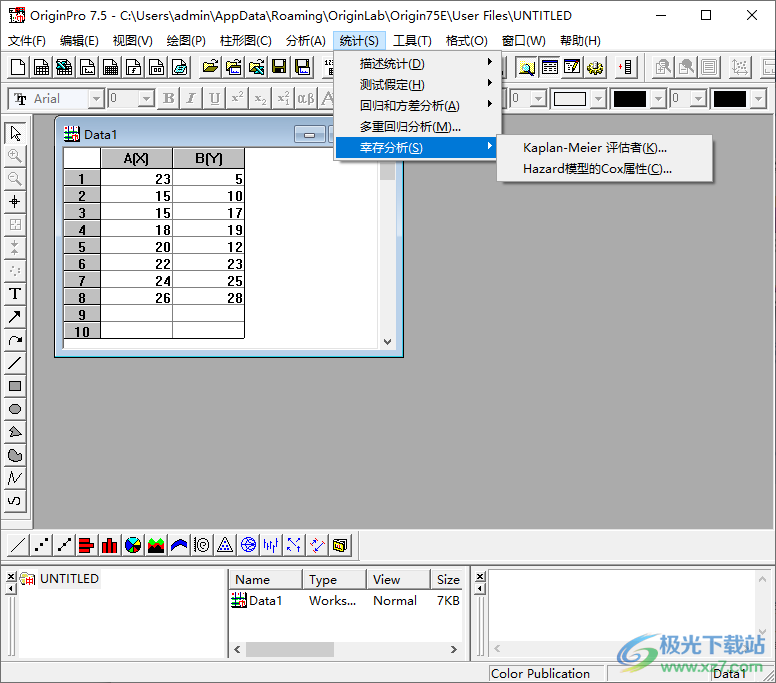Image resolution: width=776 pixels, height=683 pixels.
Task: Toggle Italic text formatting
Action: coord(191,98)
